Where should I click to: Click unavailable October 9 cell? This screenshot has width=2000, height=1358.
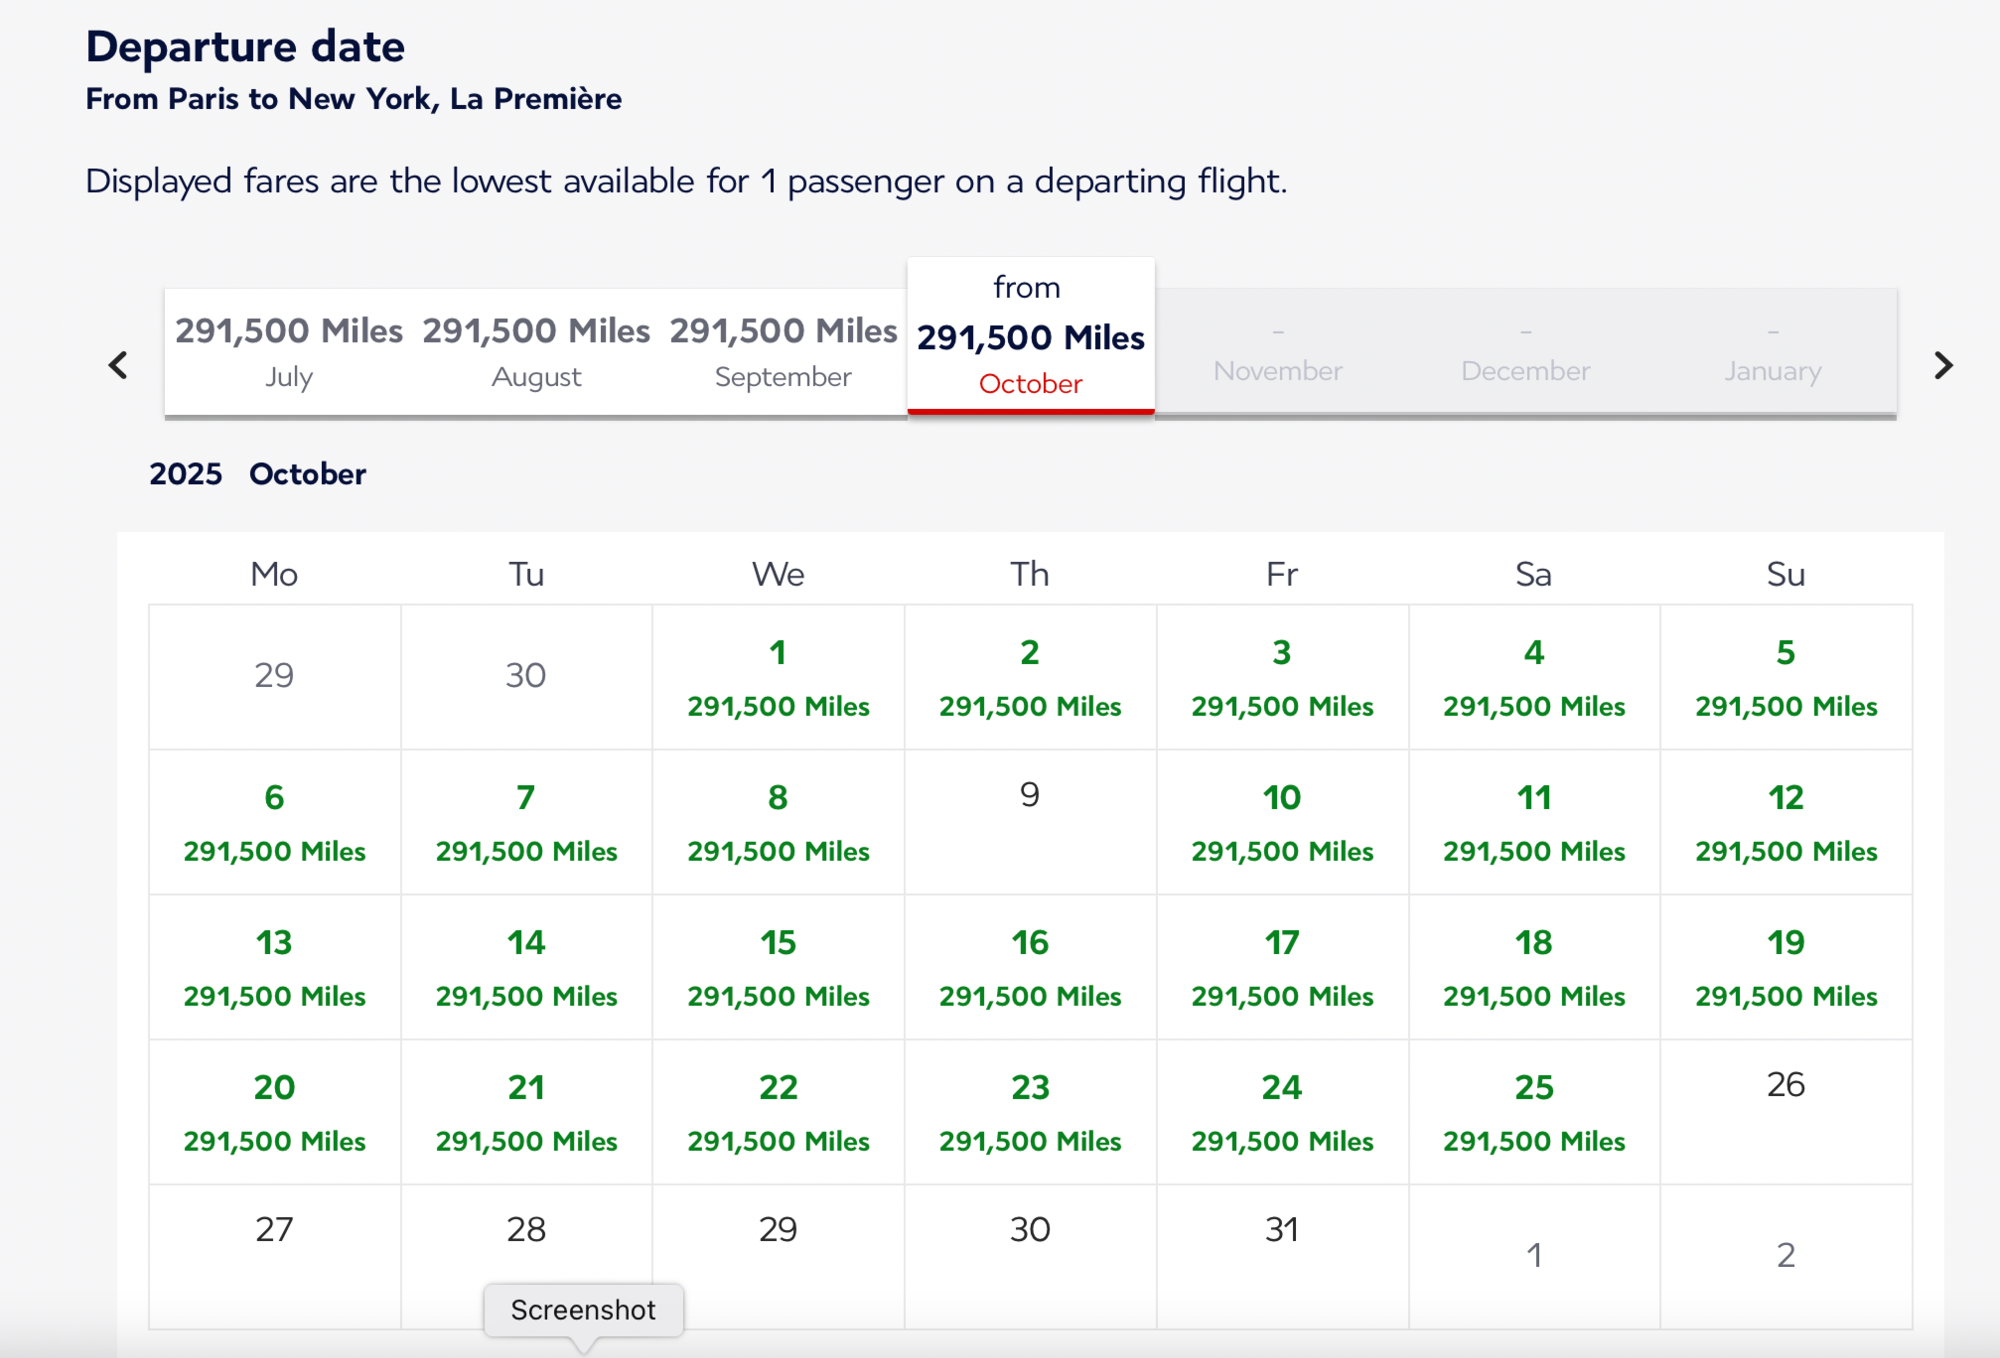1030,821
